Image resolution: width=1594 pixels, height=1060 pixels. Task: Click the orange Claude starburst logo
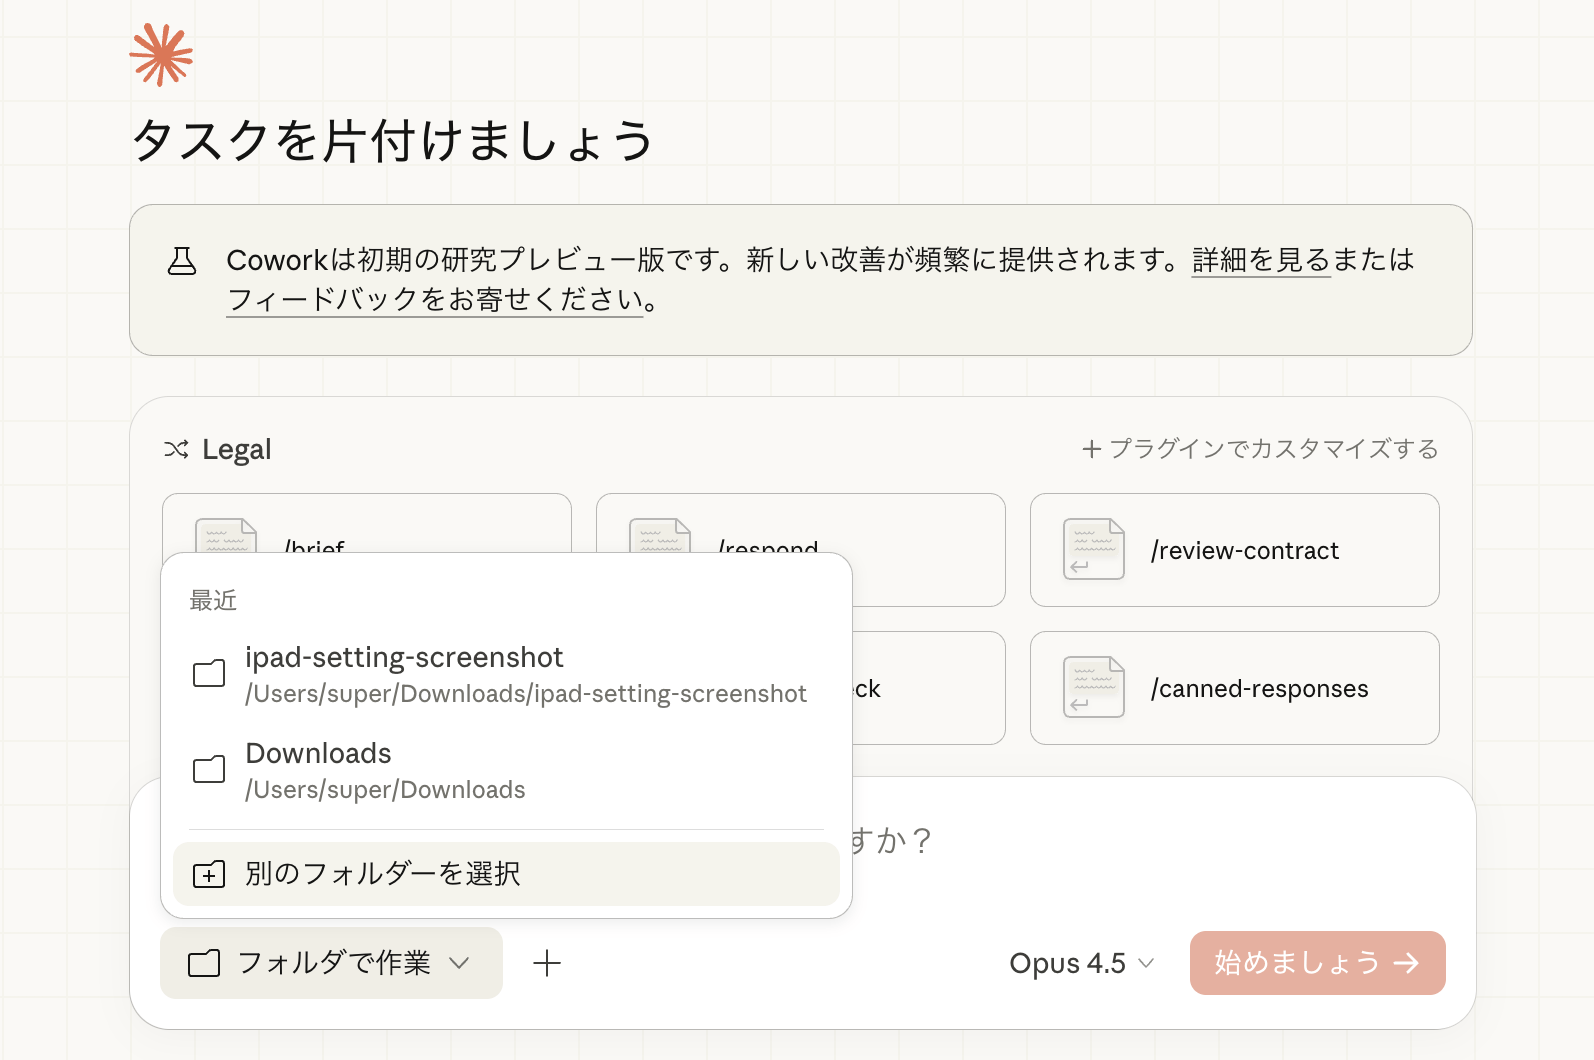(x=161, y=54)
